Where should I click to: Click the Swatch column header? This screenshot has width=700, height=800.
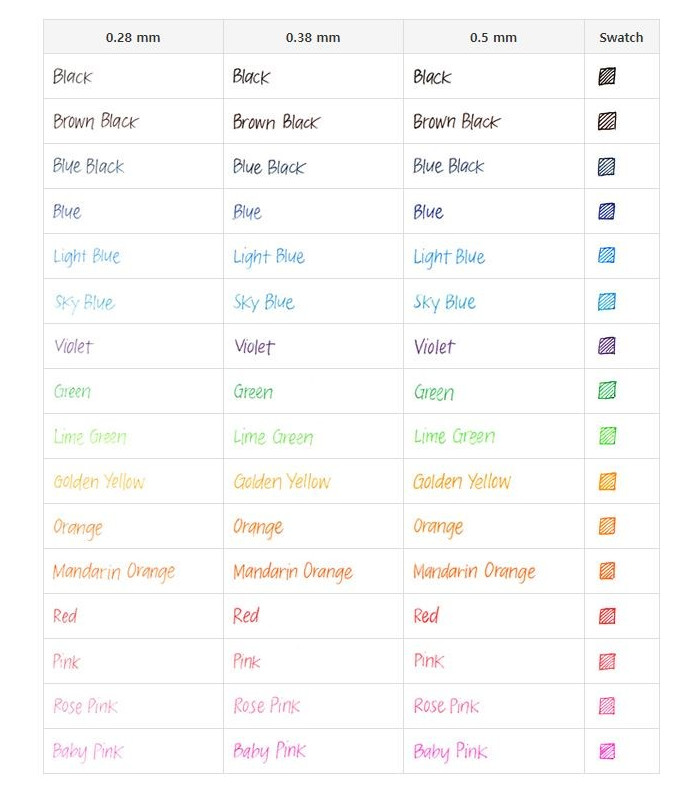(x=621, y=37)
